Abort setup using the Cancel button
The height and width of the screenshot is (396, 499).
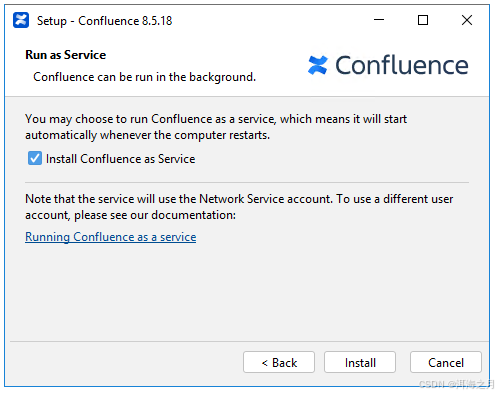pos(446,362)
